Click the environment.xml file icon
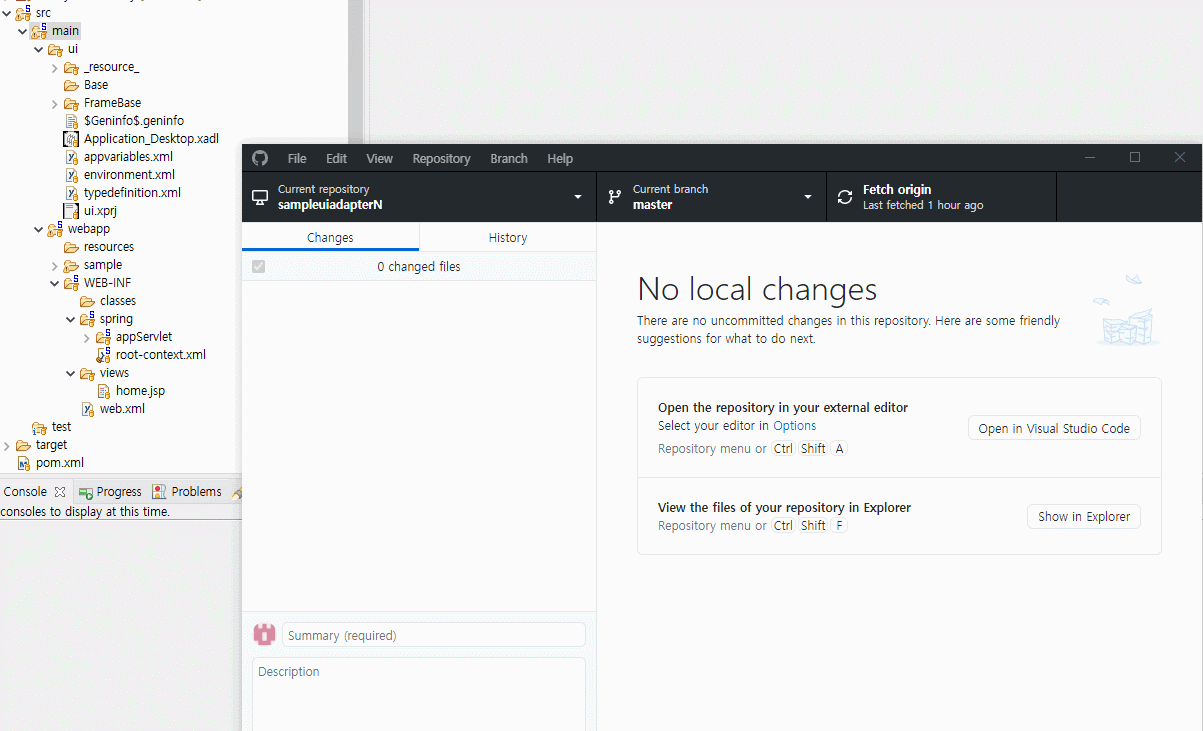Image resolution: width=1203 pixels, height=731 pixels. click(x=71, y=175)
